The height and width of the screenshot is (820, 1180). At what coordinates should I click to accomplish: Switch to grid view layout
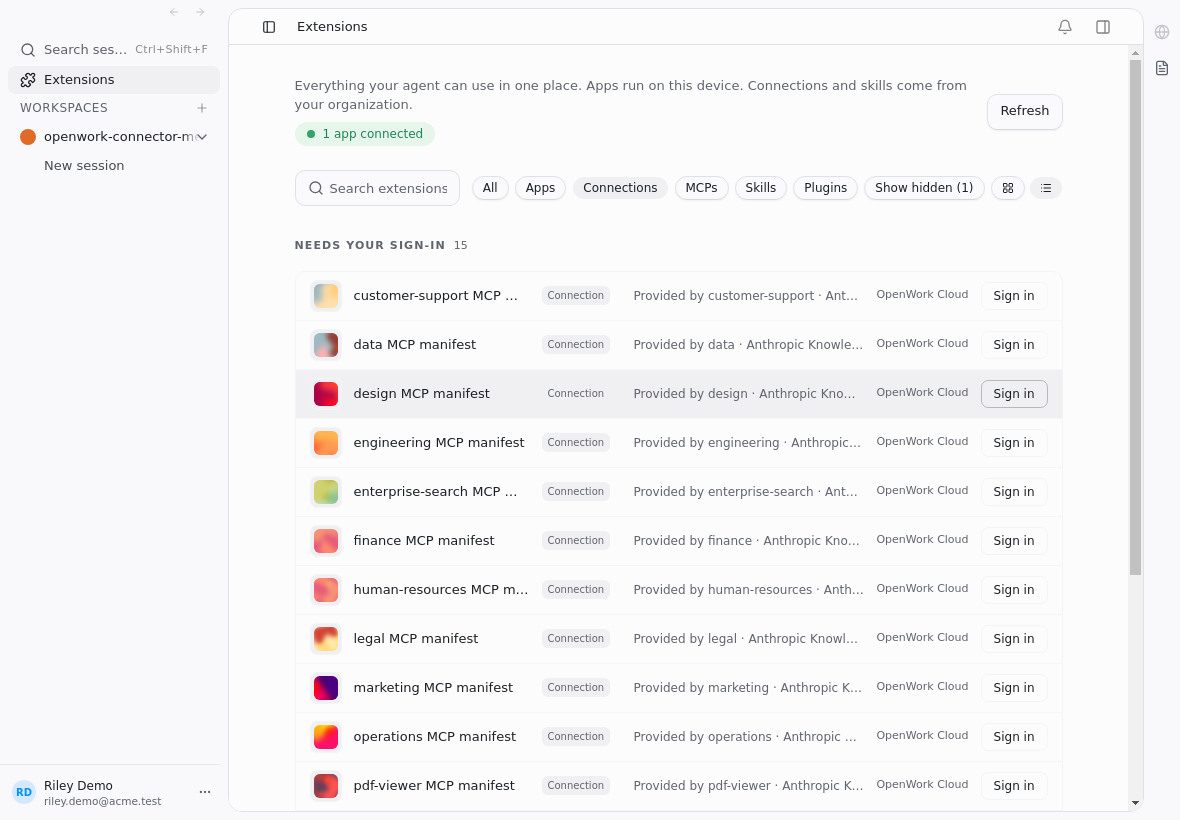pyautogui.click(x=1008, y=188)
